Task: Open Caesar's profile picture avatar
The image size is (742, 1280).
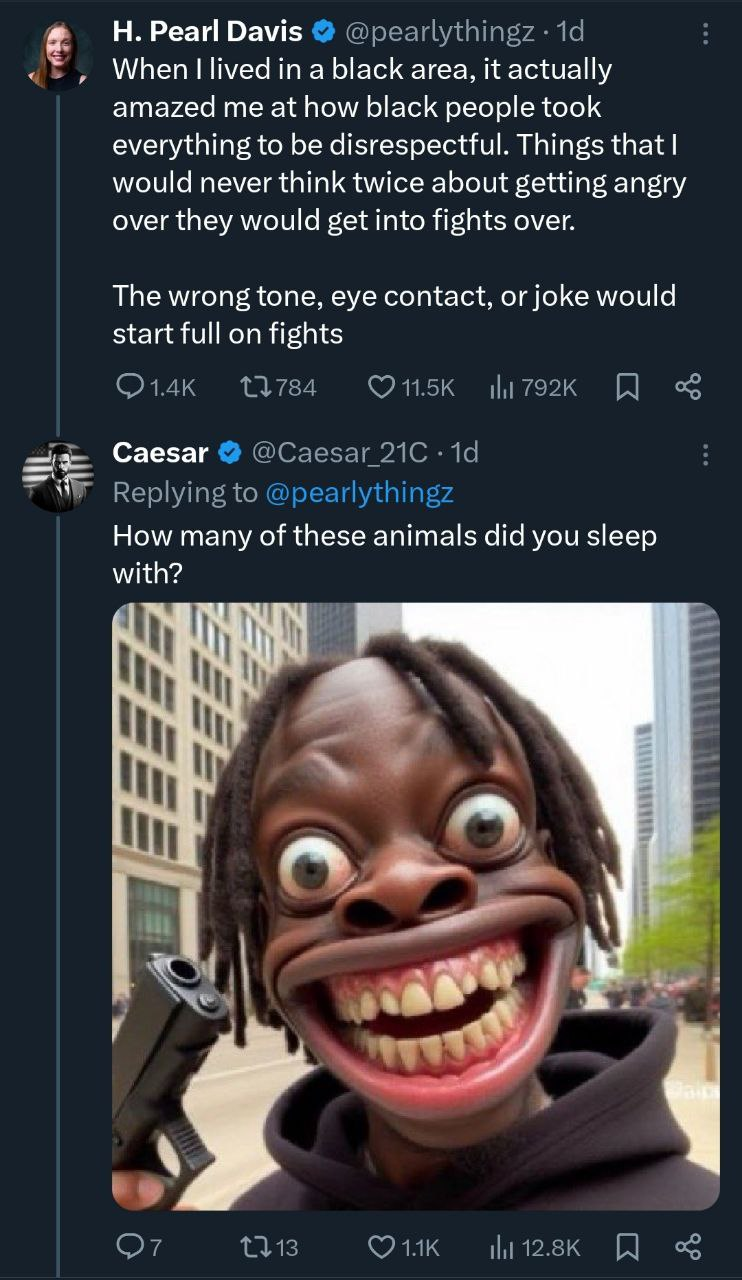Action: [x=58, y=477]
